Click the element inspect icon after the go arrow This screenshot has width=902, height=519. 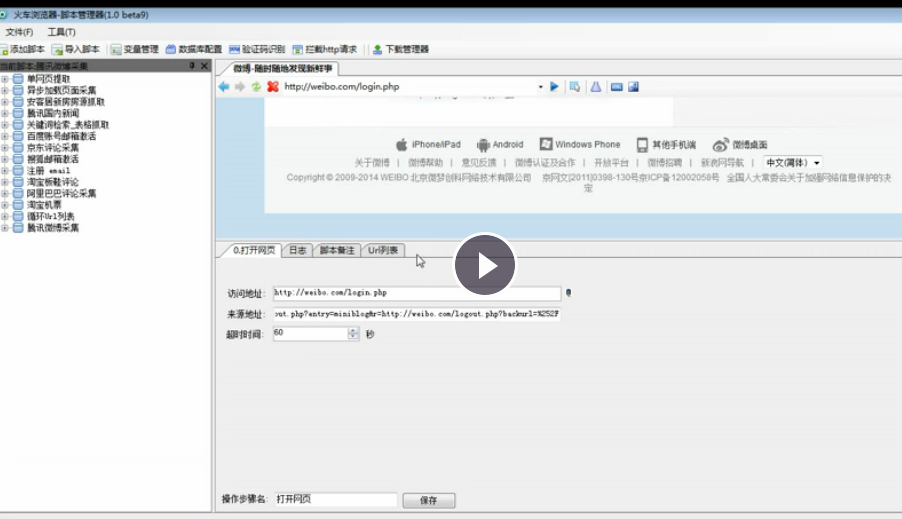575,87
